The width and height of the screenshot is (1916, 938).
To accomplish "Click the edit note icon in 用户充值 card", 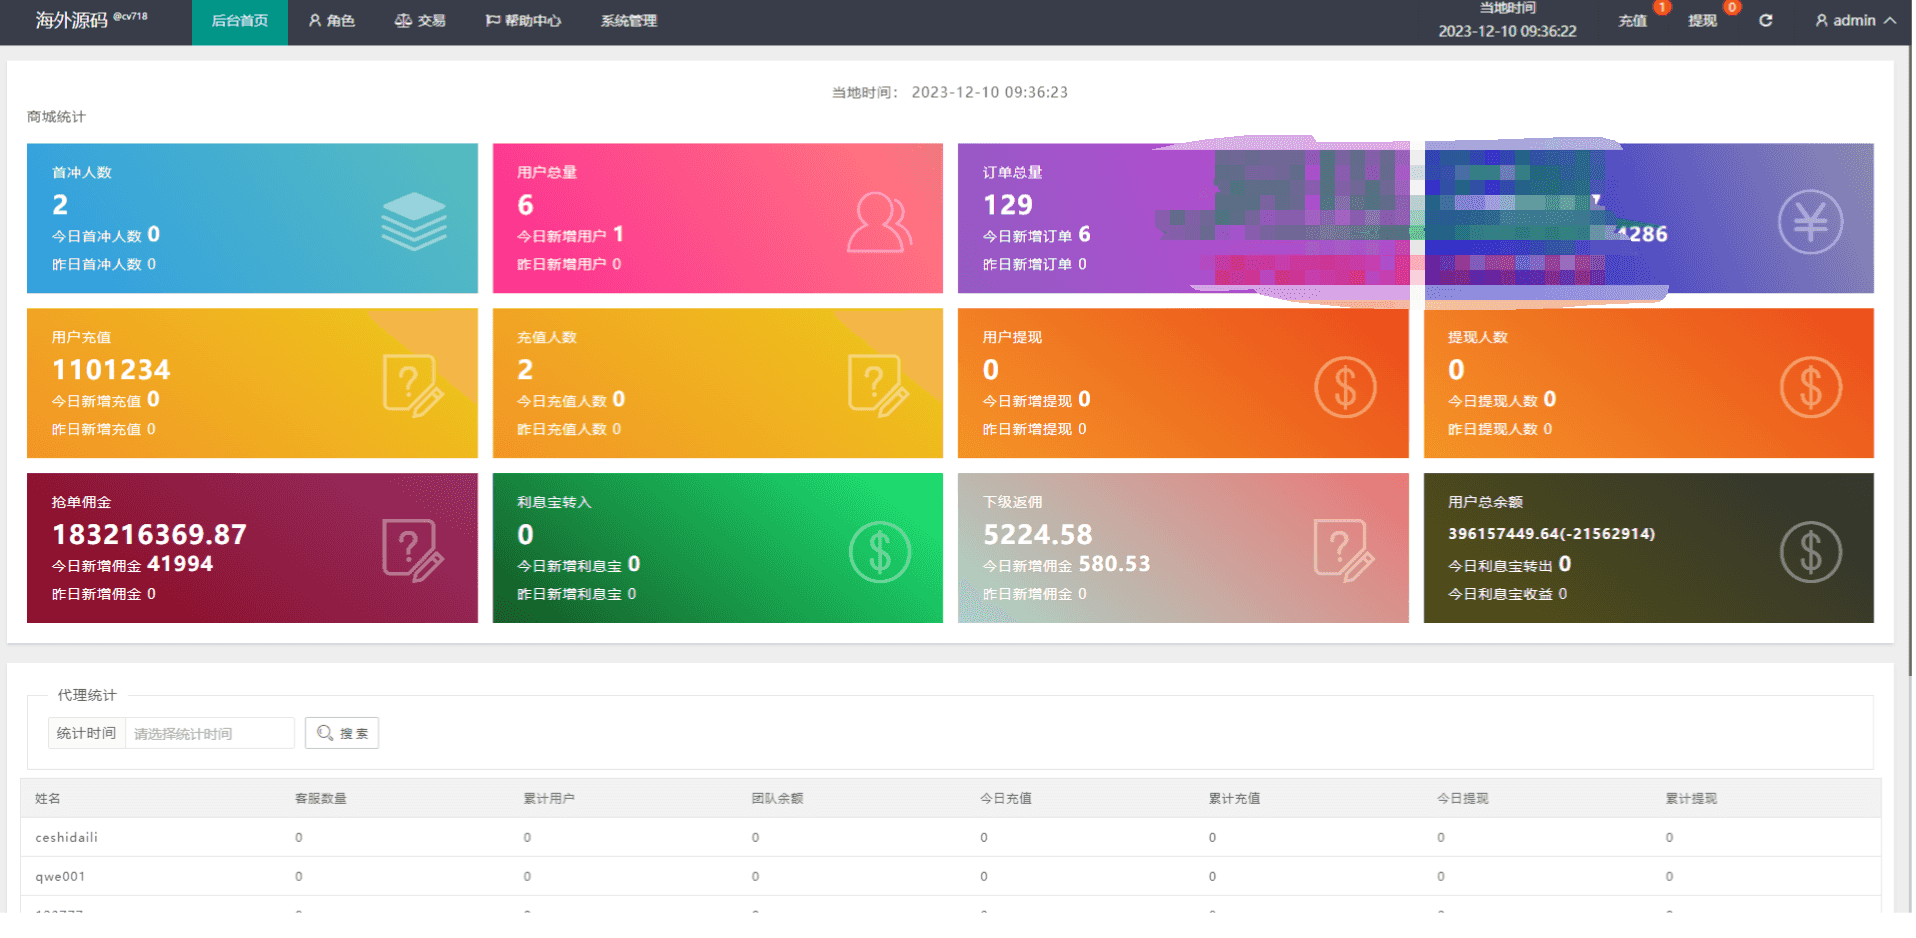I will click(413, 386).
